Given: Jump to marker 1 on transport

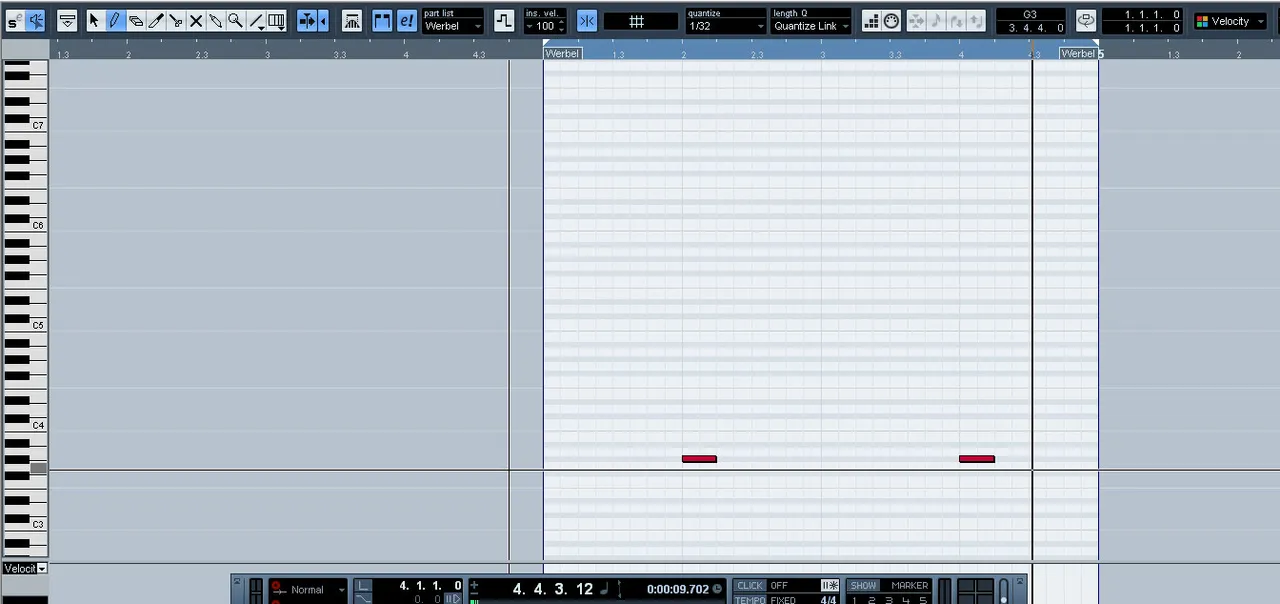Looking at the screenshot, I should click(x=855, y=599).
